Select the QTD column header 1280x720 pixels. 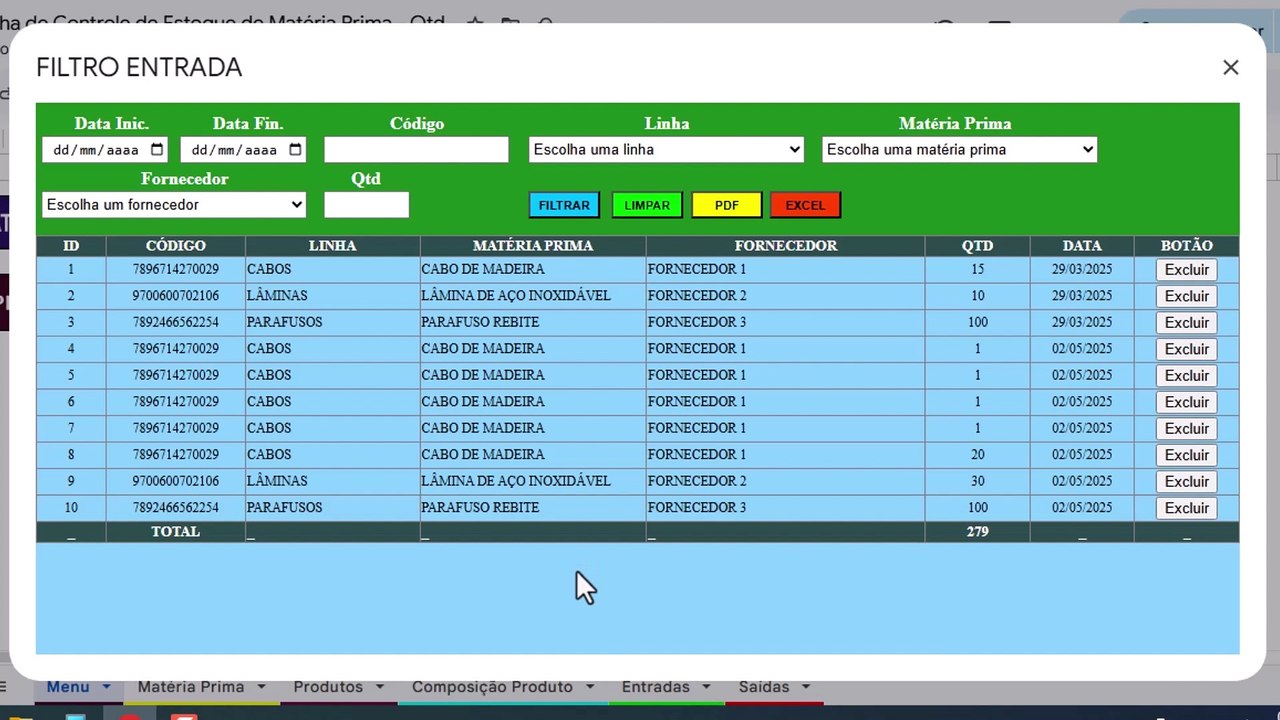click(x=978, y=246)
